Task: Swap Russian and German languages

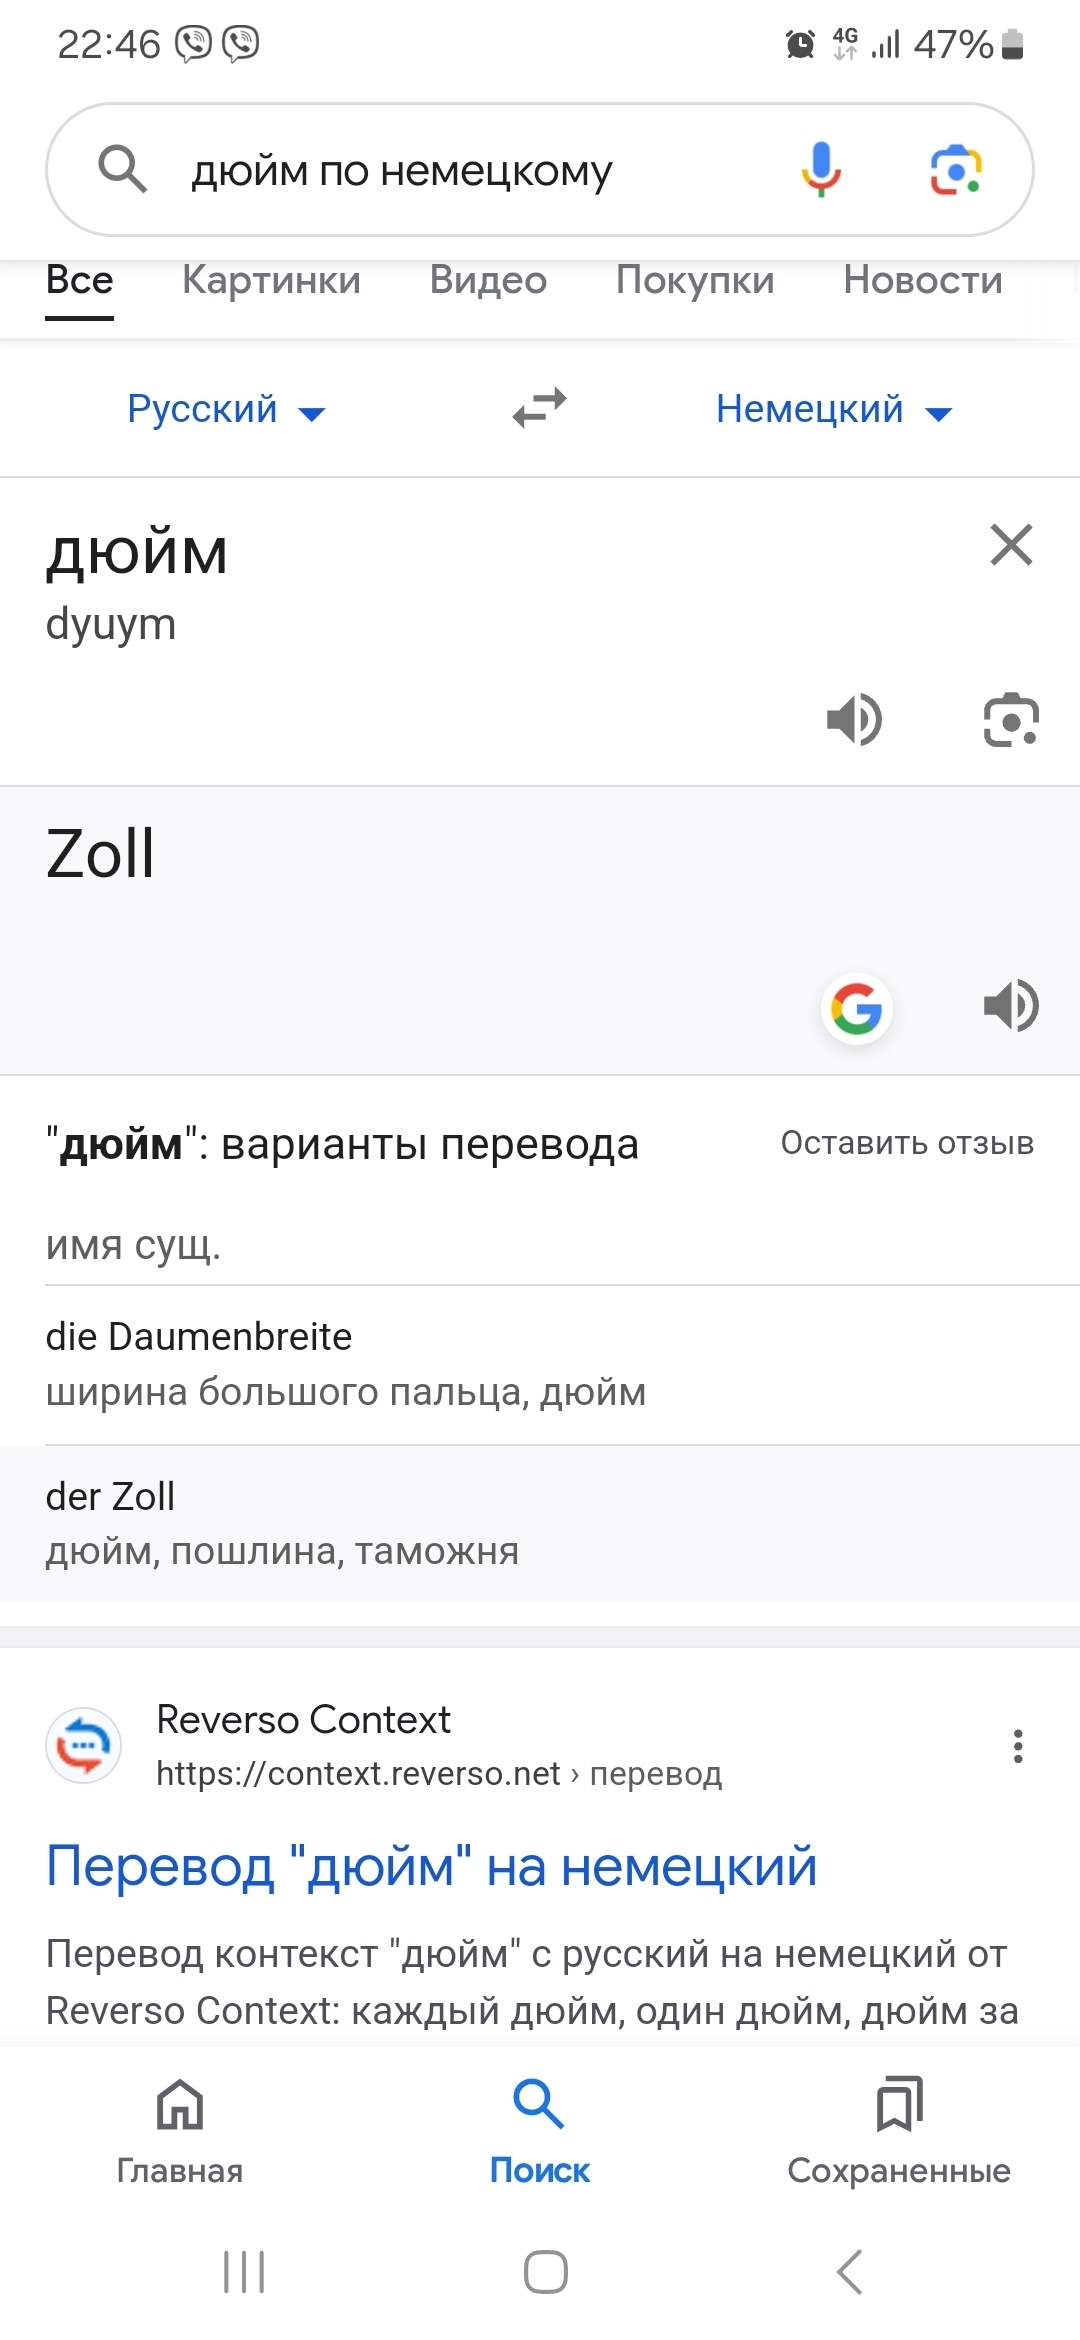Action: 539,409
